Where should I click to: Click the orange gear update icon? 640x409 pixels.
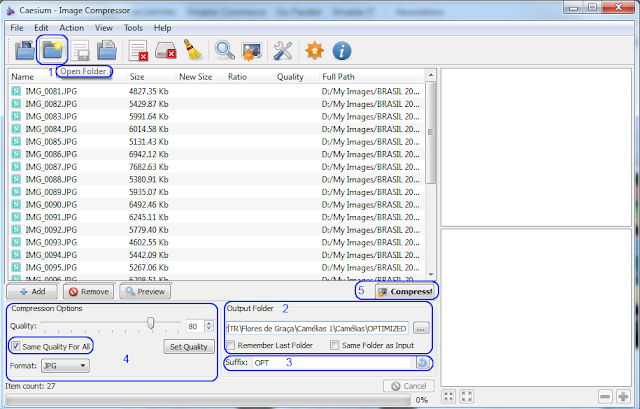point(314,51)
